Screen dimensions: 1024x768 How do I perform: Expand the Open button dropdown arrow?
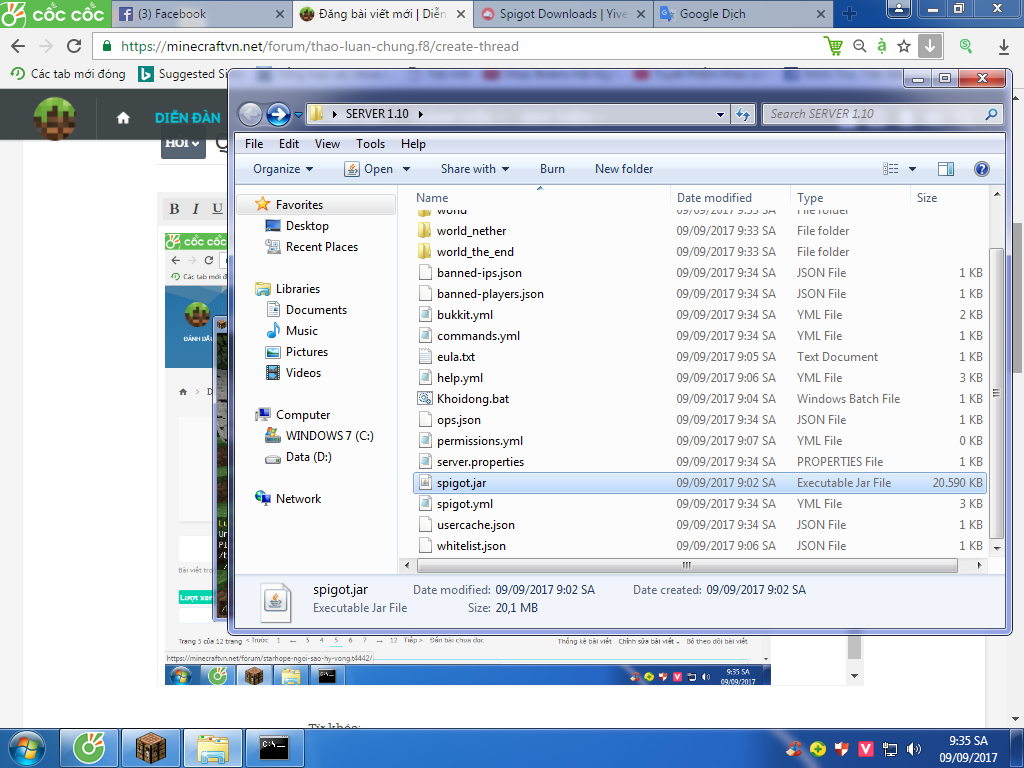pos(406,169)
